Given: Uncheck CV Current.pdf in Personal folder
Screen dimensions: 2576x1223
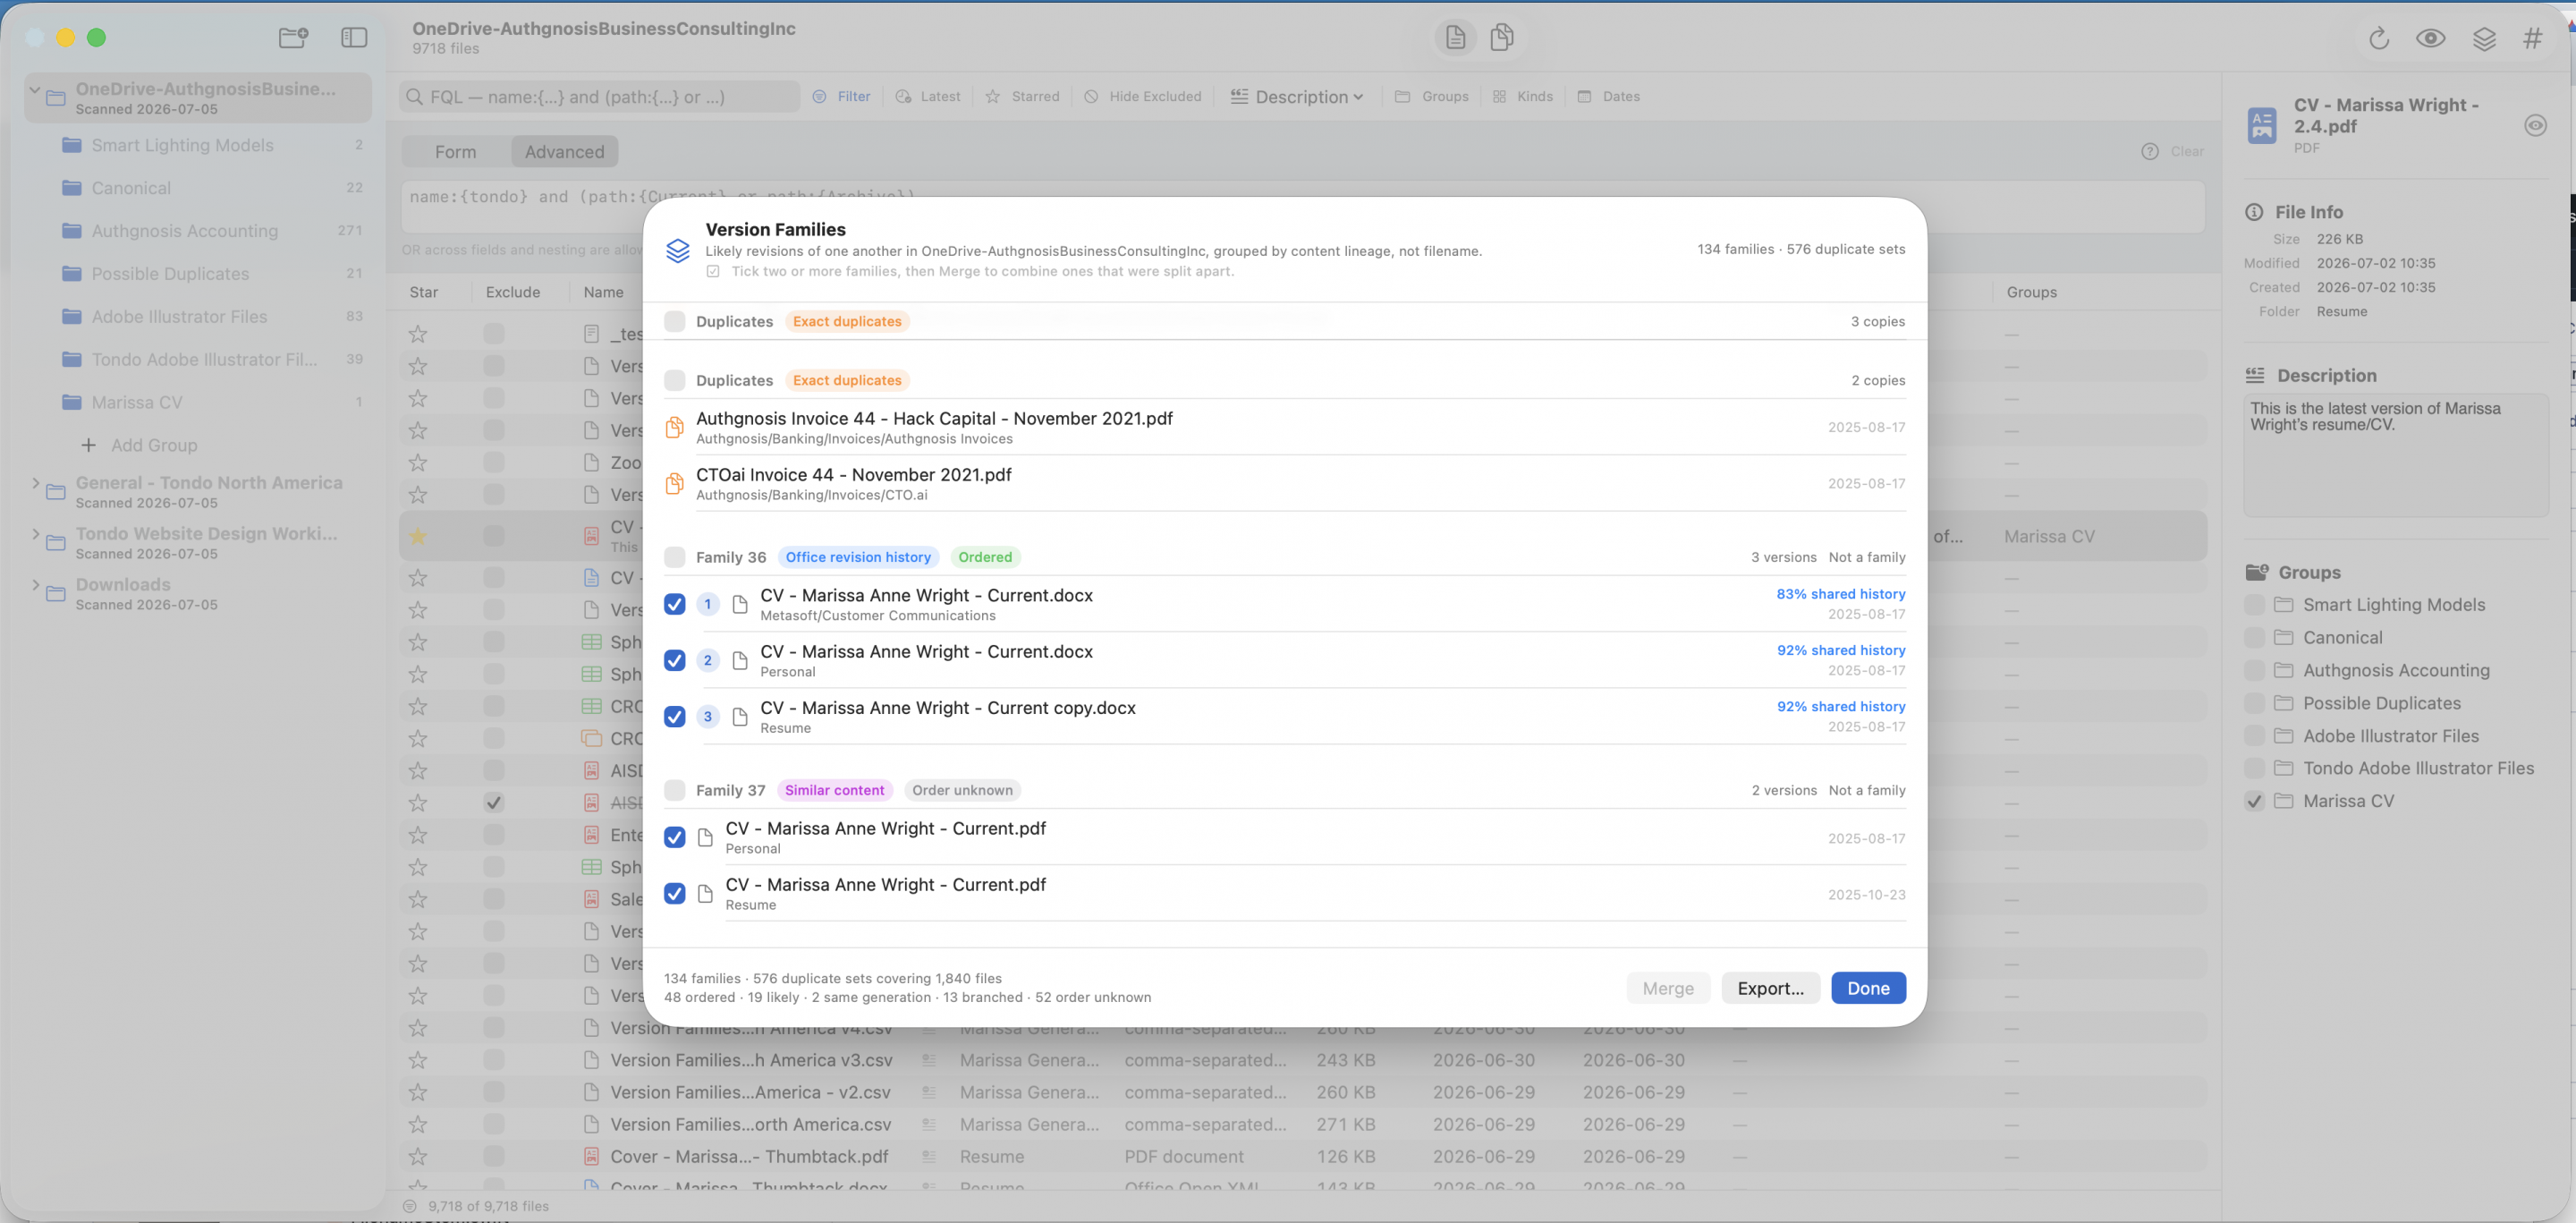Looking at the screenshot, I should (x=675, y=838).
